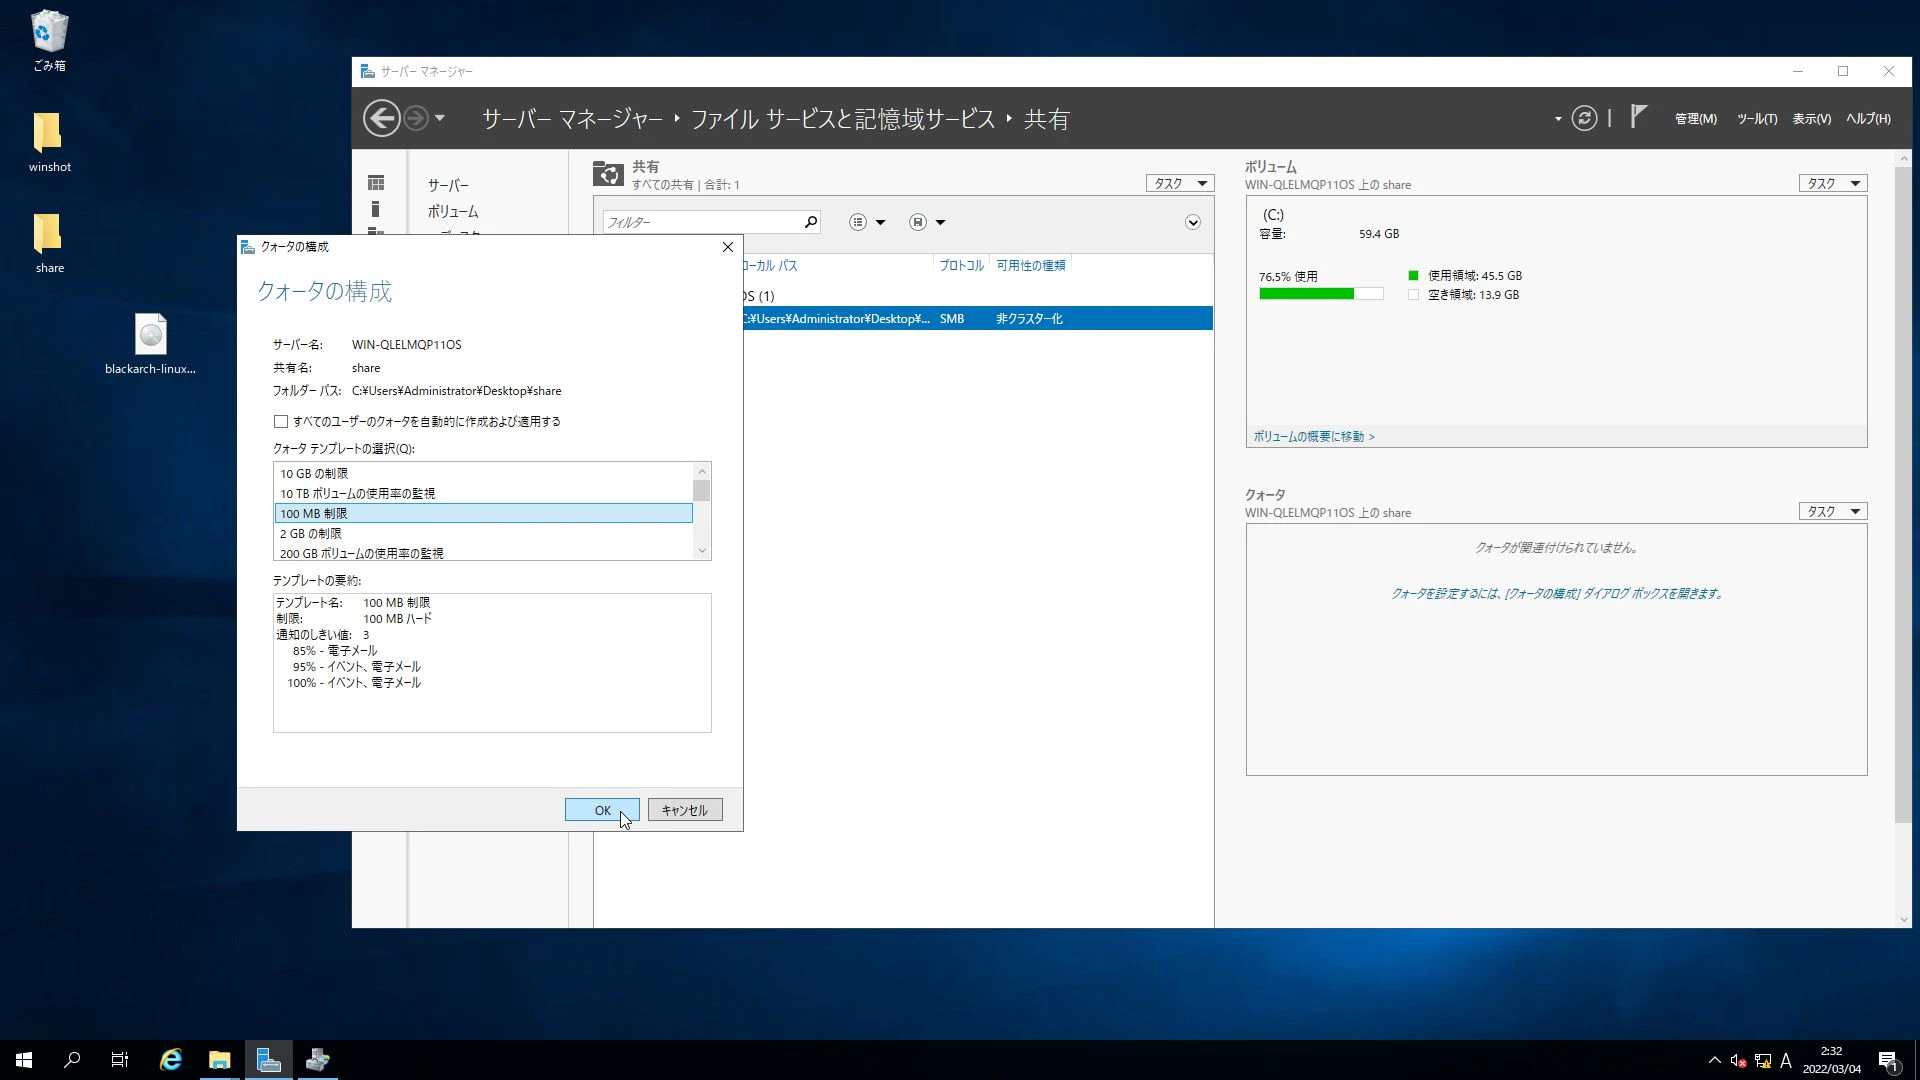The height and width of the screenshot is (1080, 1920).
Task: Open the 表示(V) menu
Action: coord(1812,118)
